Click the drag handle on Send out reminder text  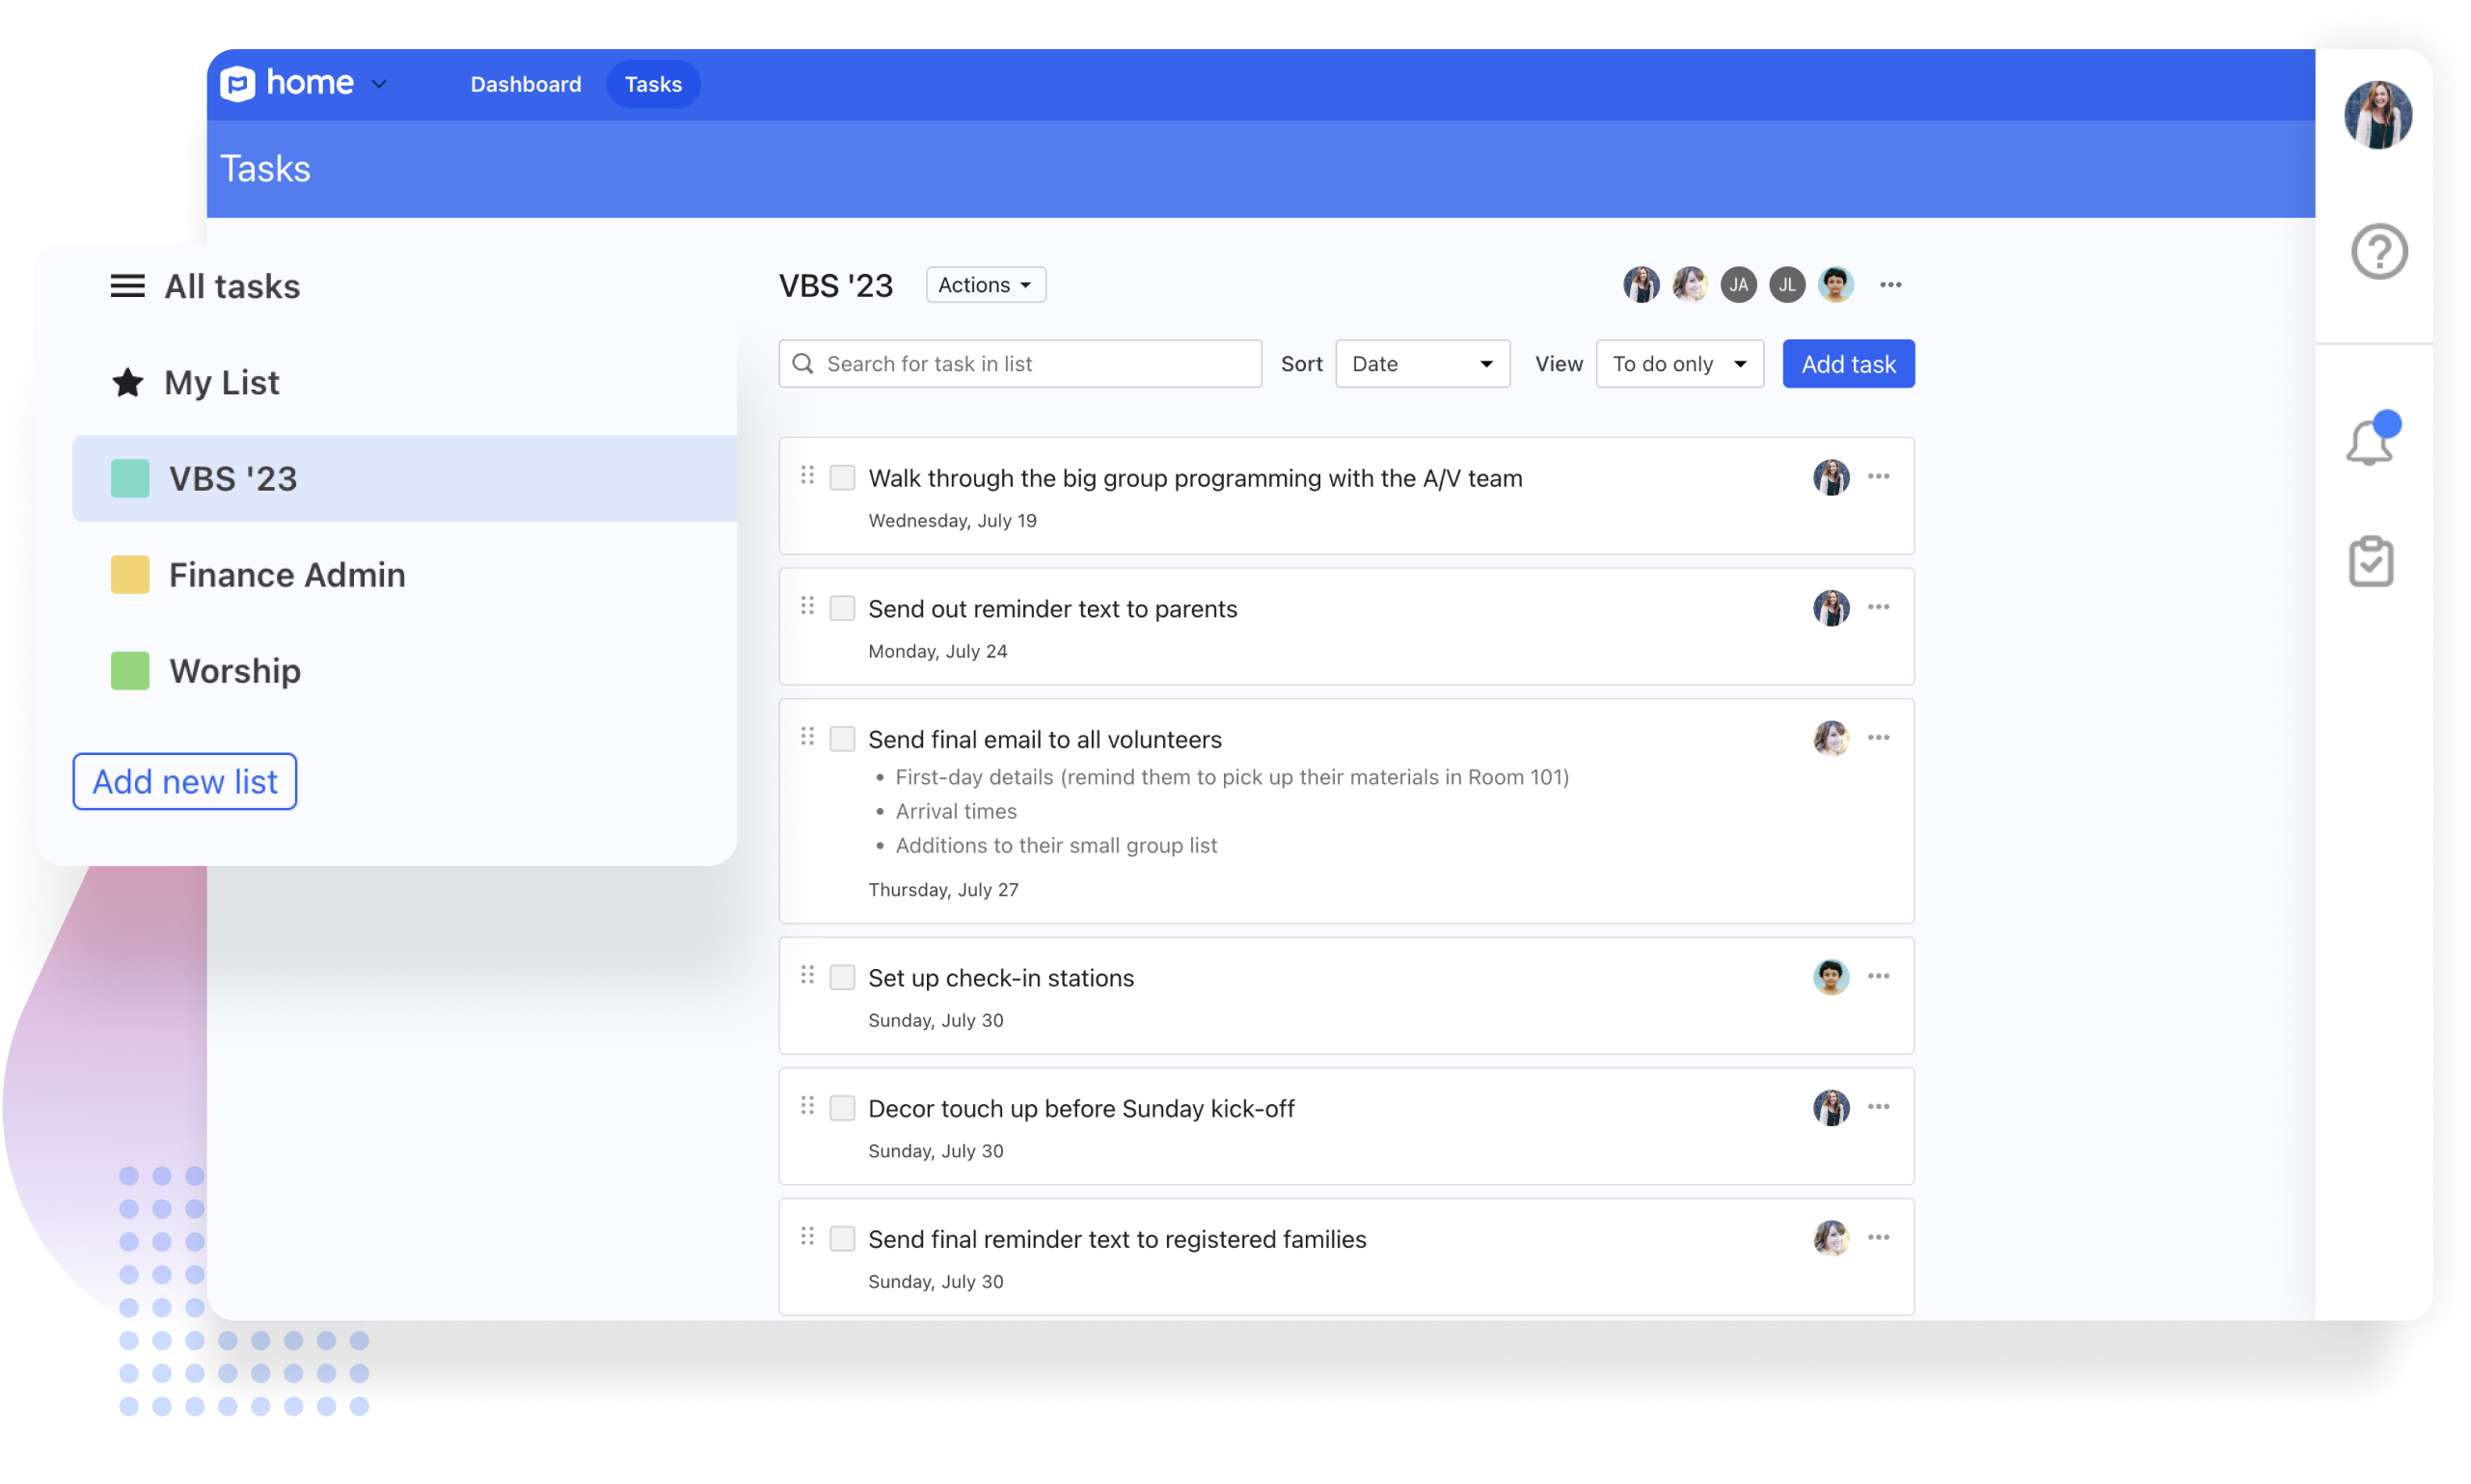point(807,606)
